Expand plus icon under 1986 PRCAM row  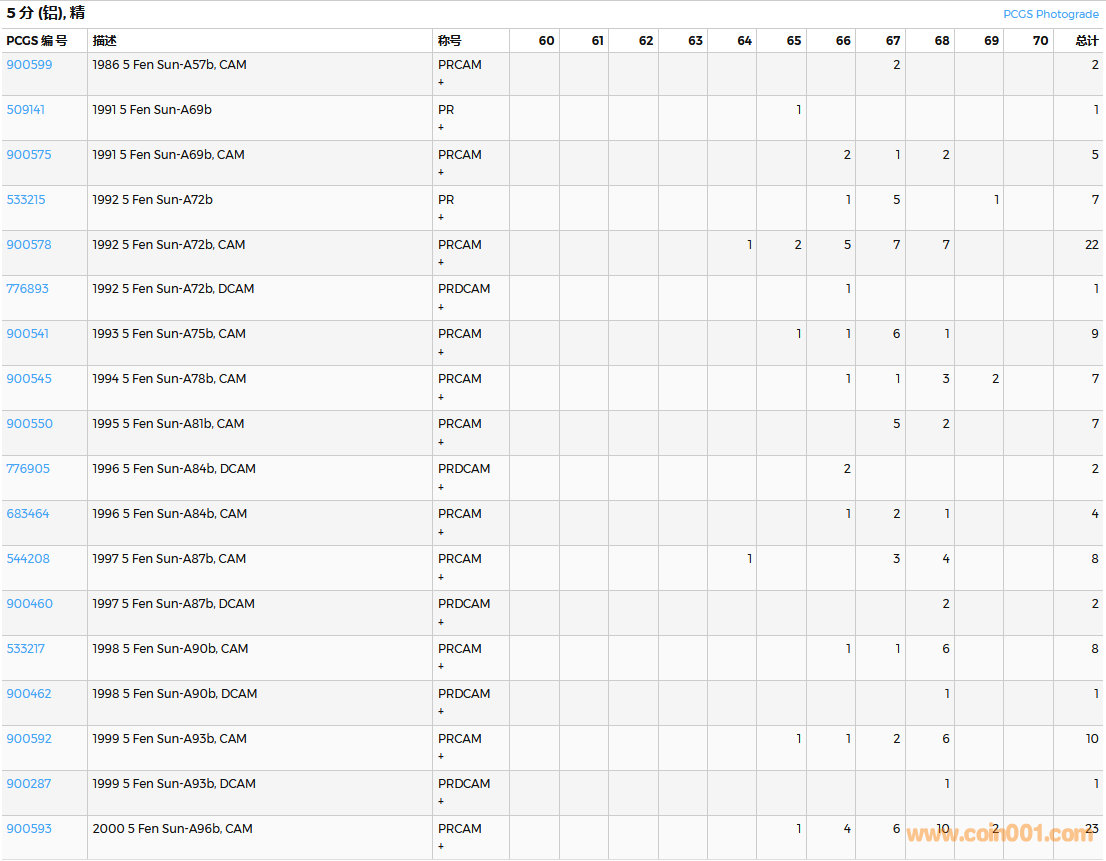pyautogui.click(x=441, y=82)
